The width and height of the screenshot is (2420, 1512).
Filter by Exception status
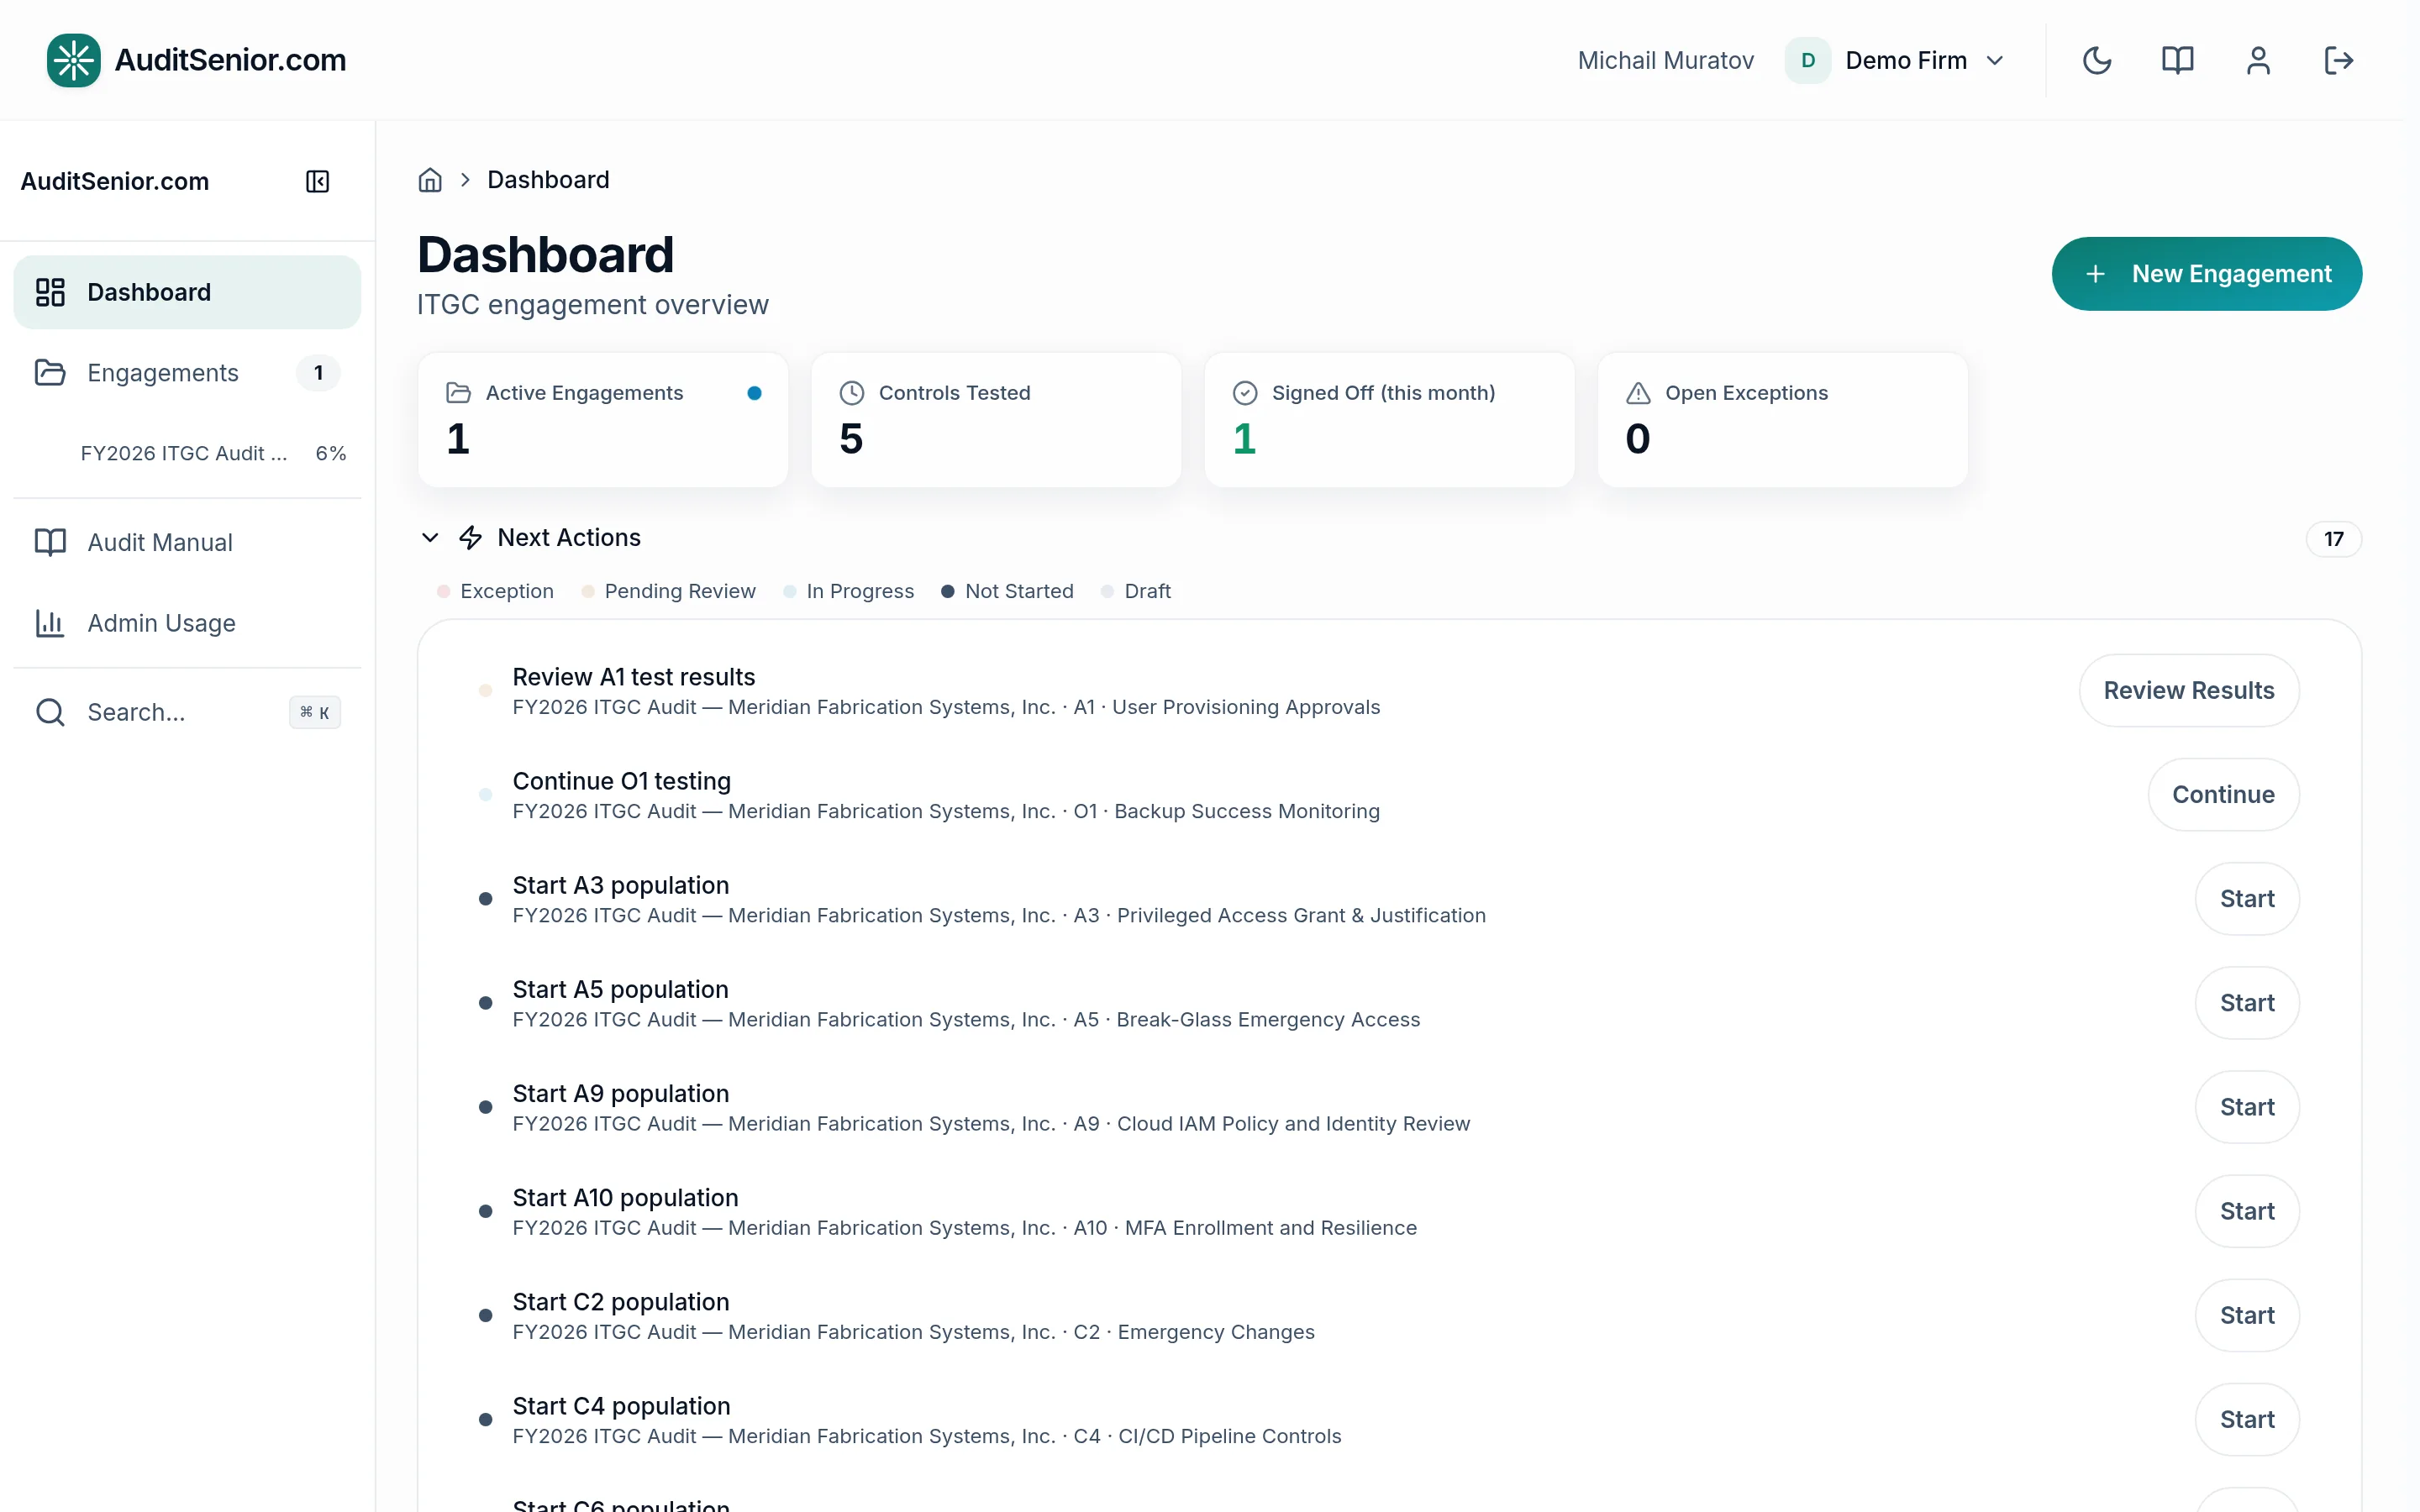(496, 591)
